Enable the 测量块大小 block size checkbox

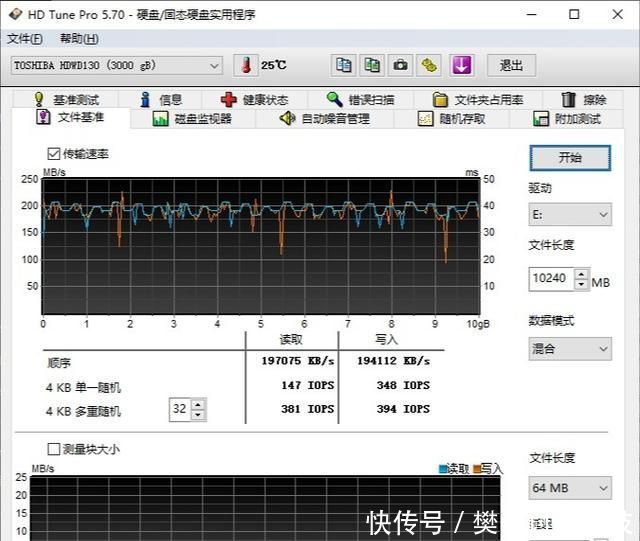click(x=54, y=449)
